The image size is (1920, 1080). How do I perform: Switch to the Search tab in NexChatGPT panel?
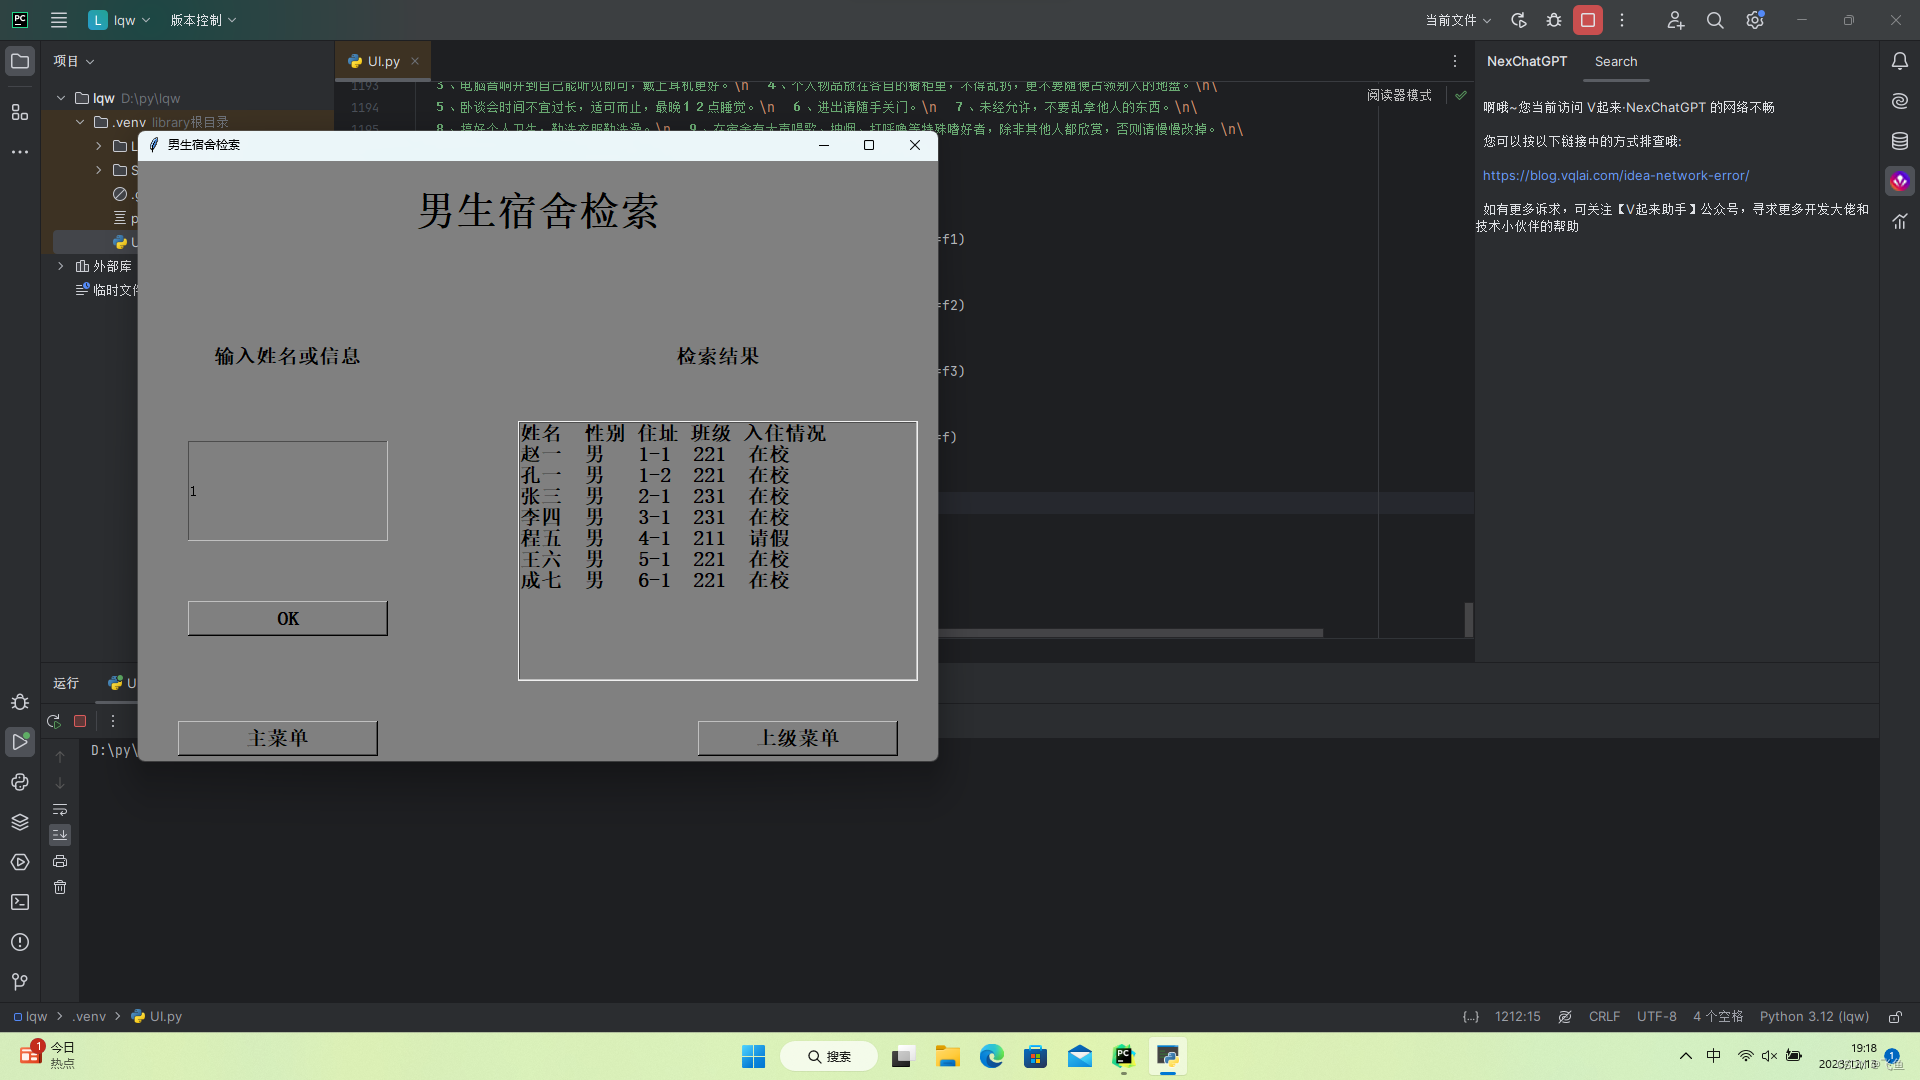(x=1616, y=61)
